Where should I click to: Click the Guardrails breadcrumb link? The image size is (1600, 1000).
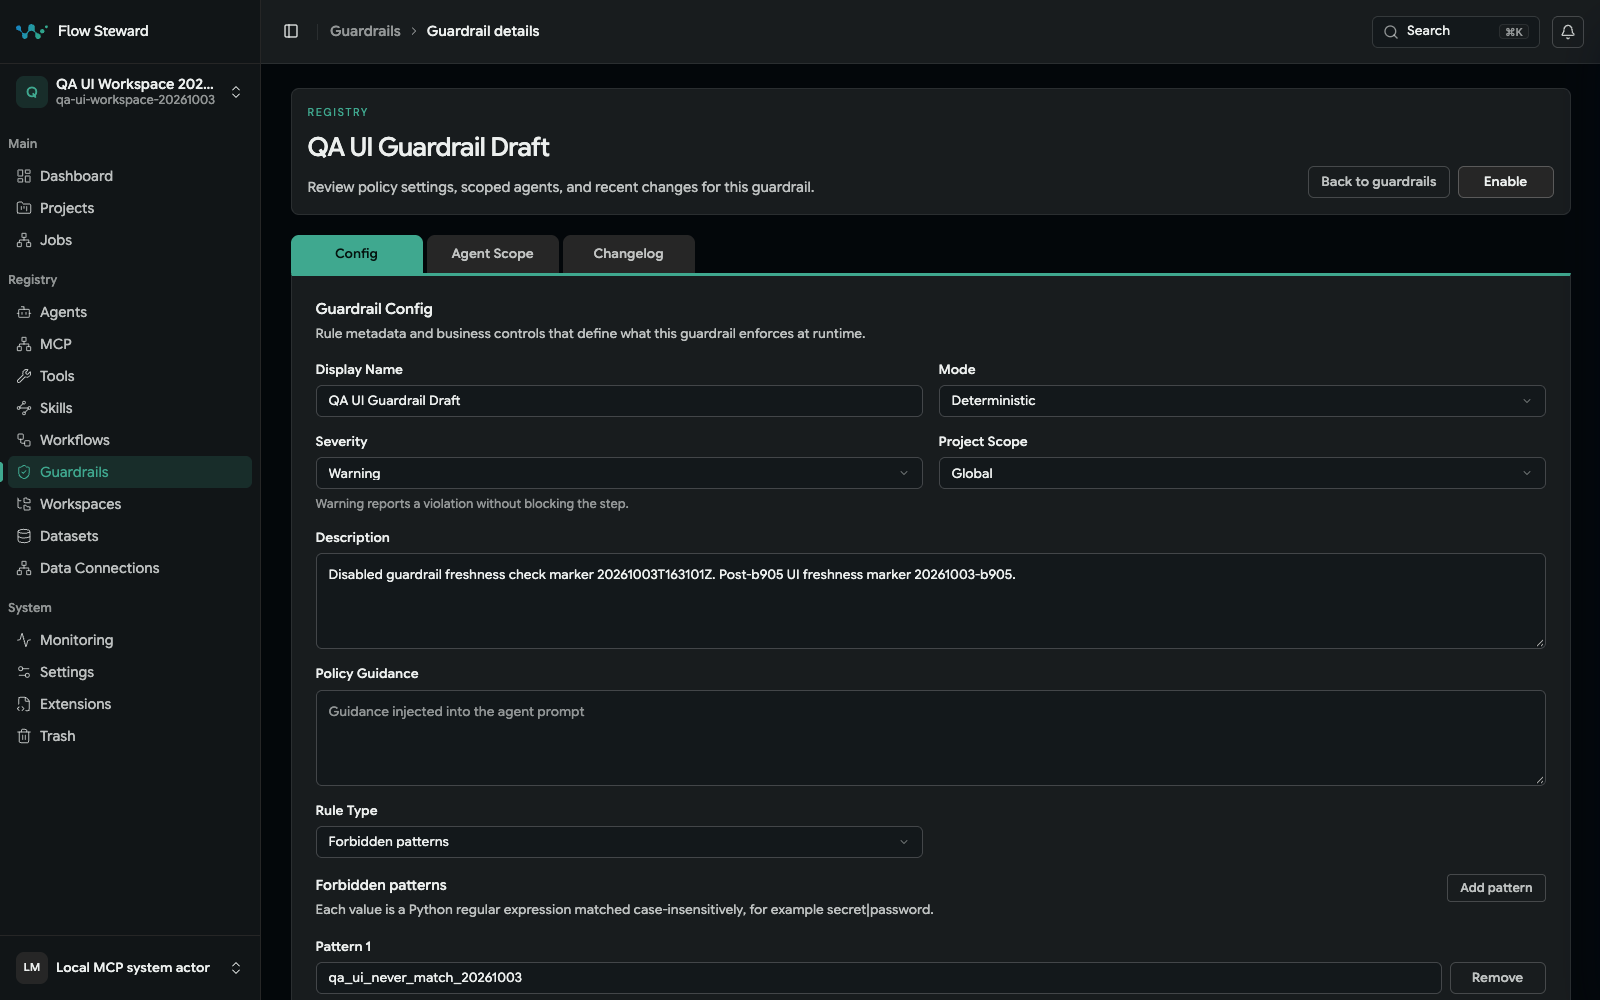point(365,31)
